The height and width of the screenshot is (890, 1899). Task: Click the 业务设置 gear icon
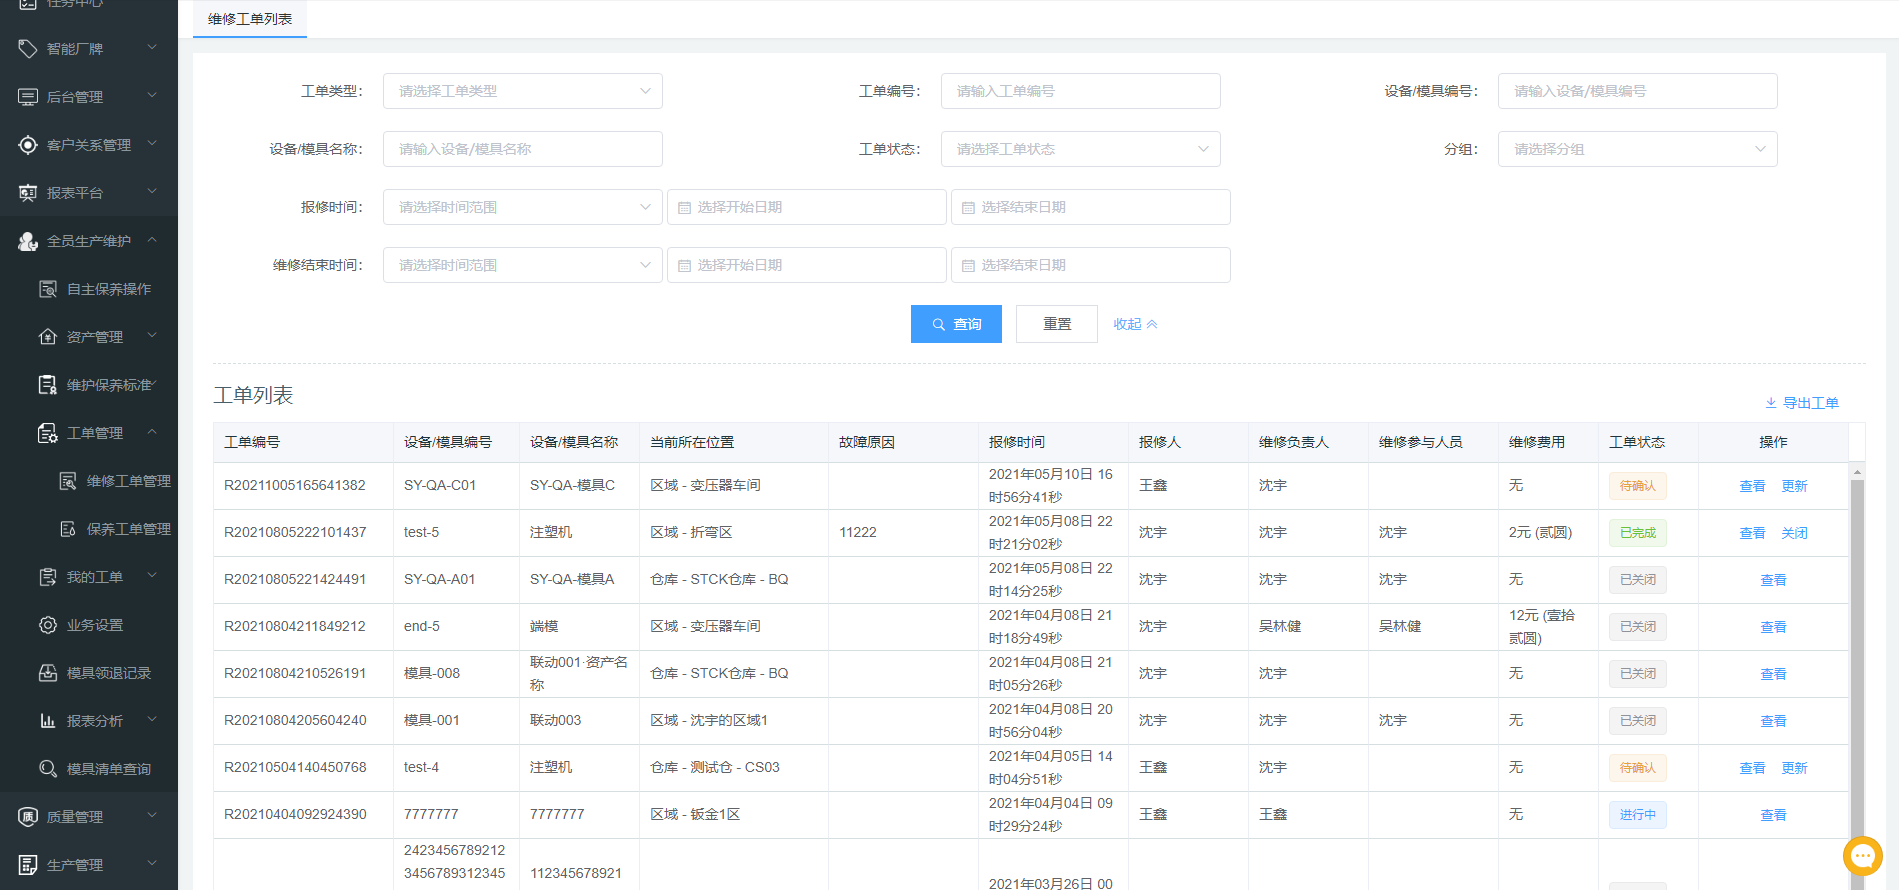48,625
